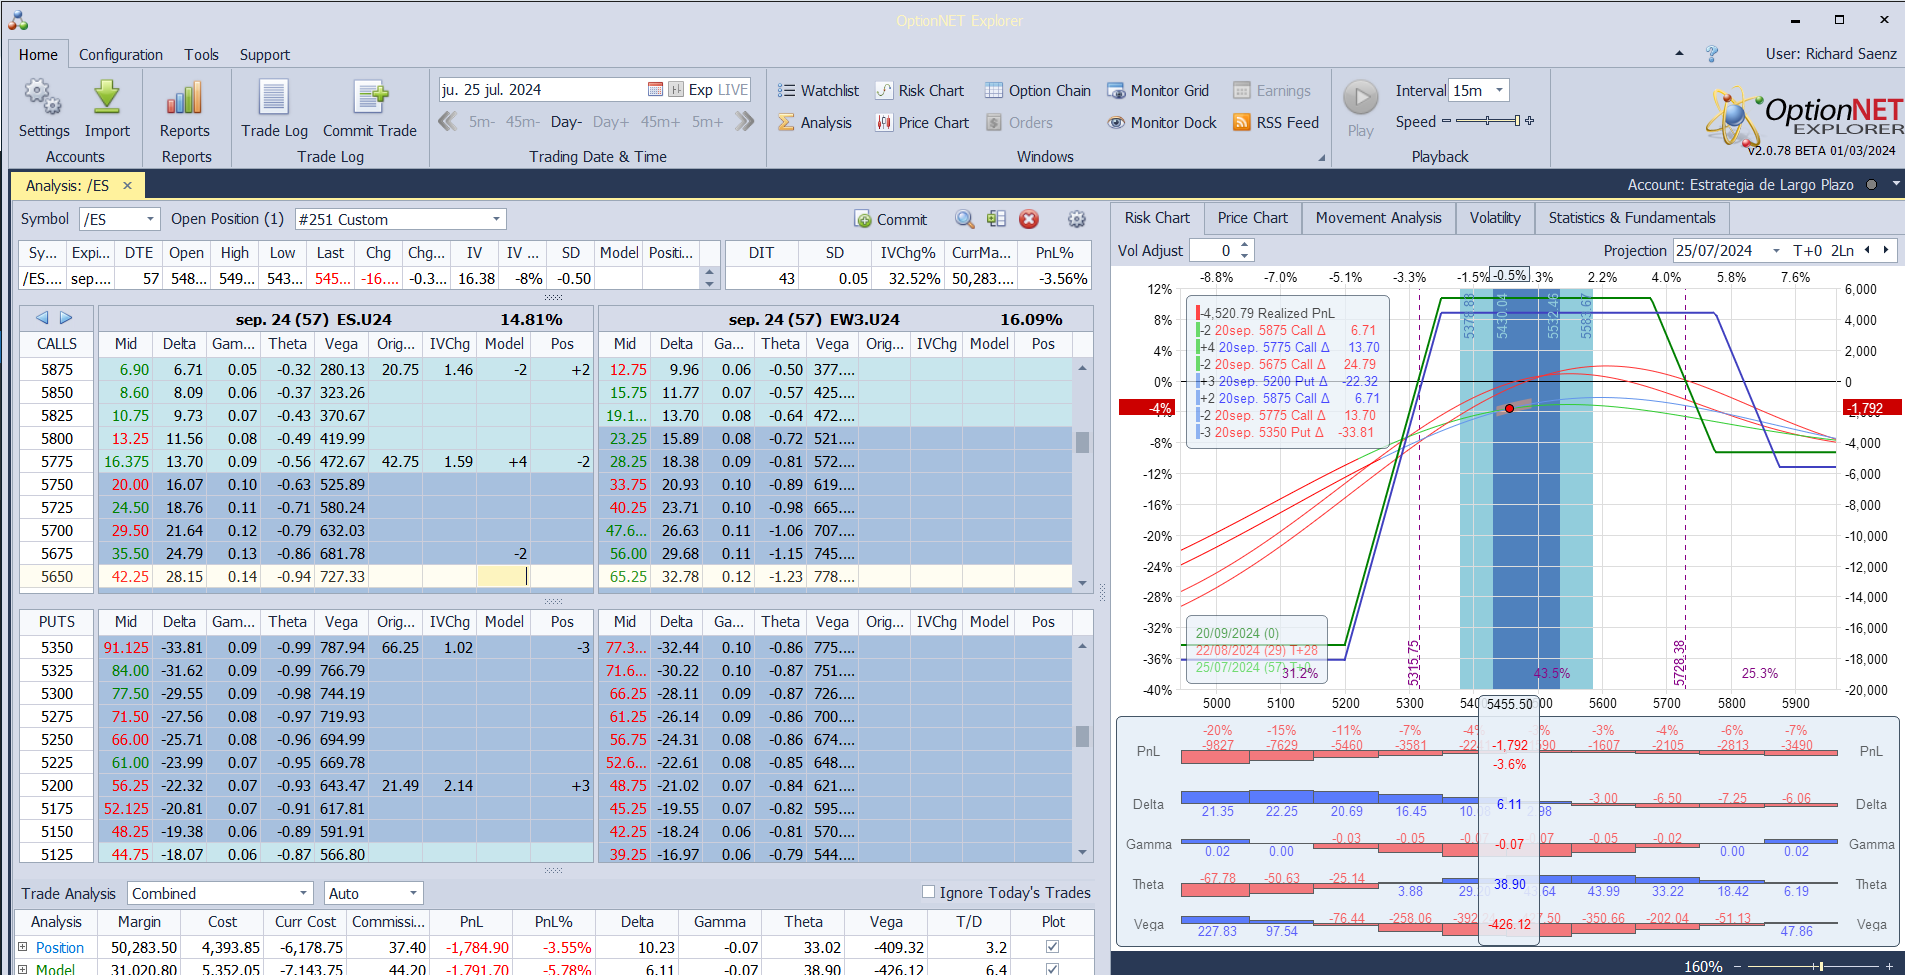Click the compare positions icon next to magnifier
Viewport: 1905px width, 975px height.
(x=996, y=219)
